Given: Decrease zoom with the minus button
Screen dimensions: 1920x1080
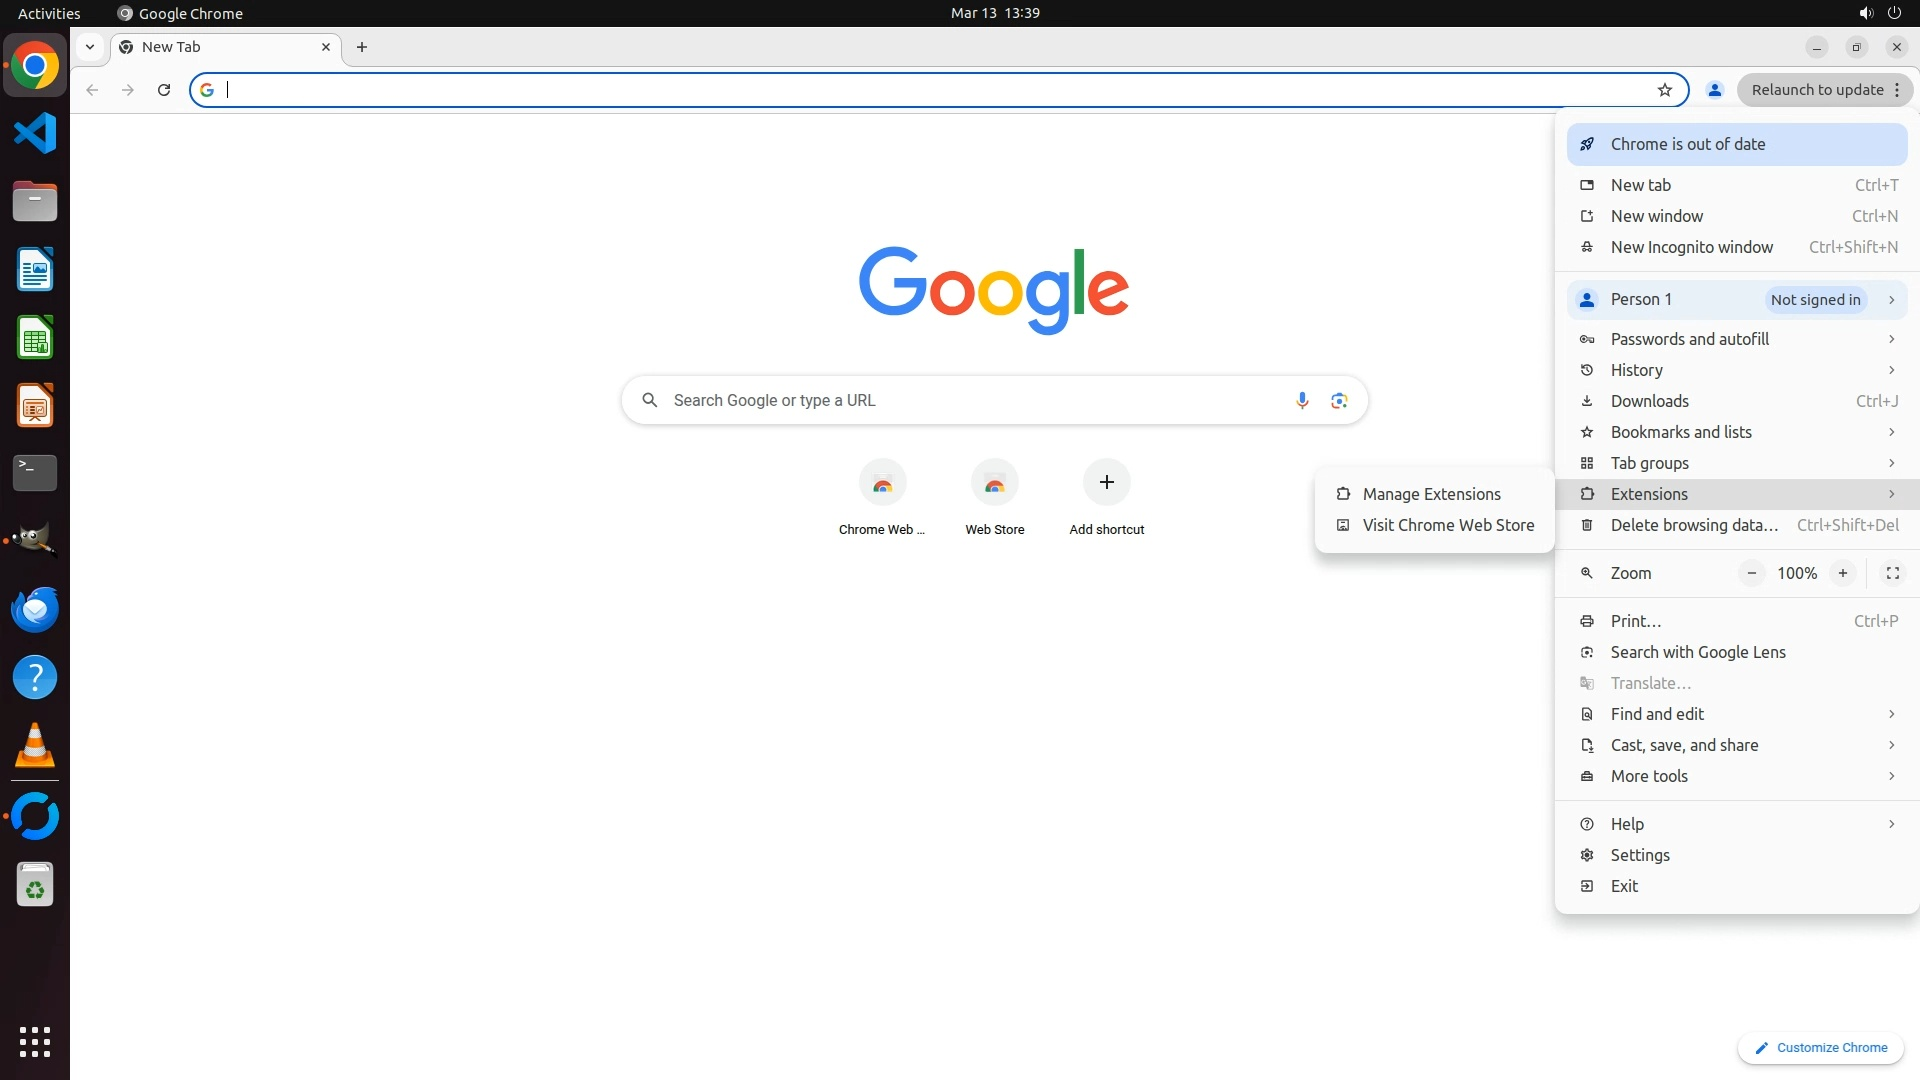Looking at the screenshot, I should [1751, 573].
